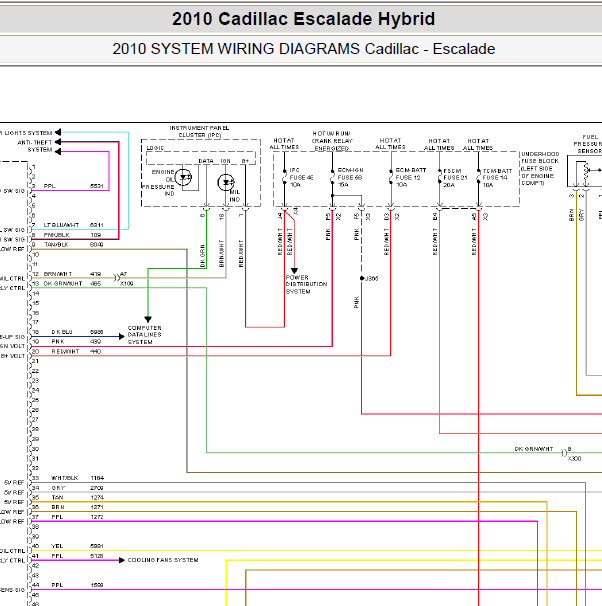
Task: Click the J386 splice node
Action: click(x=362, y=278)
